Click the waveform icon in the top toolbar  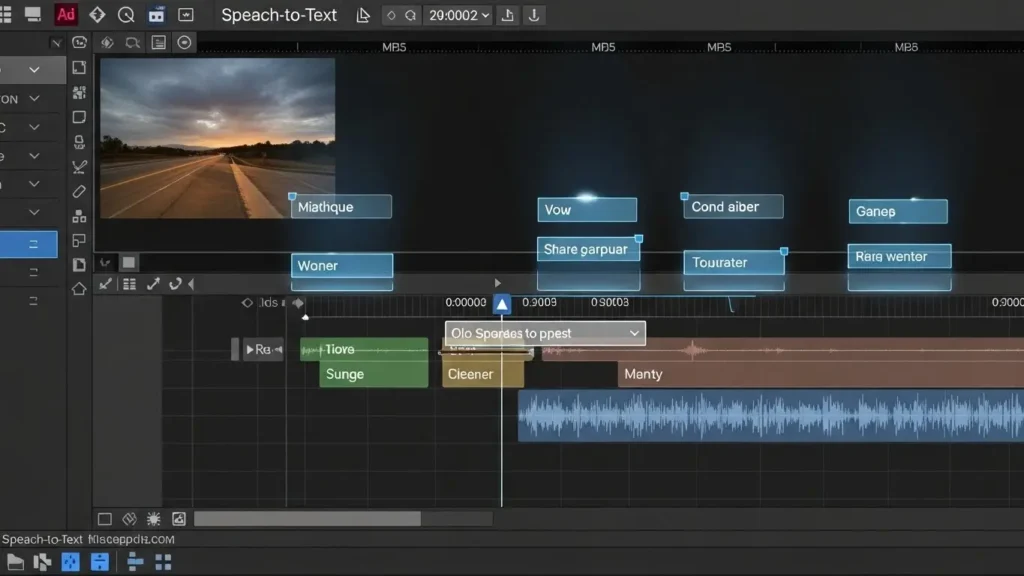tap(186, 14)
